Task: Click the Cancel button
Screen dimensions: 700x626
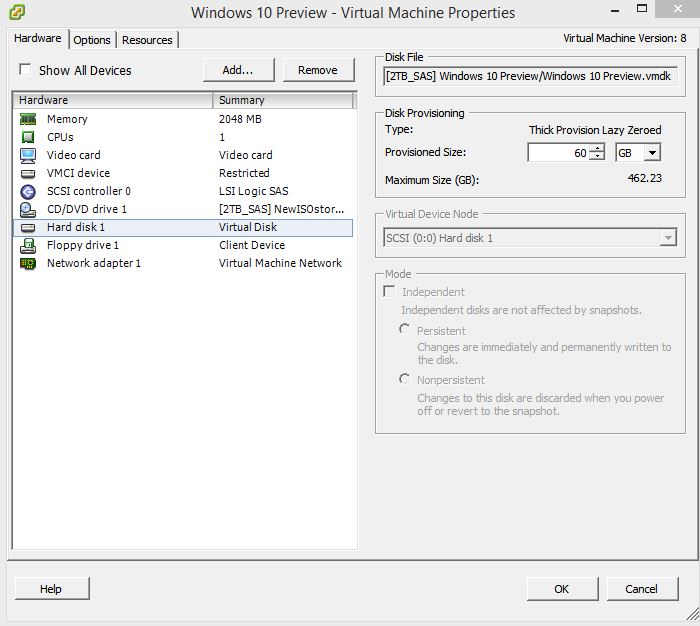Action: (642, 589)
